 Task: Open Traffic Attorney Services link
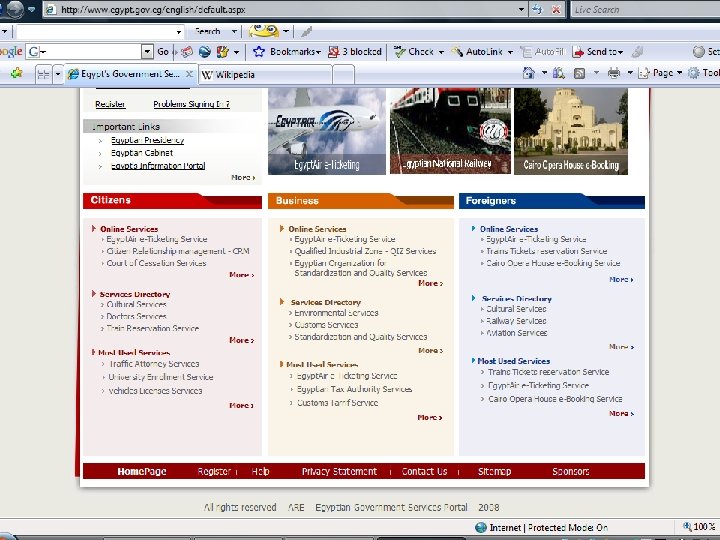[154, 364]
